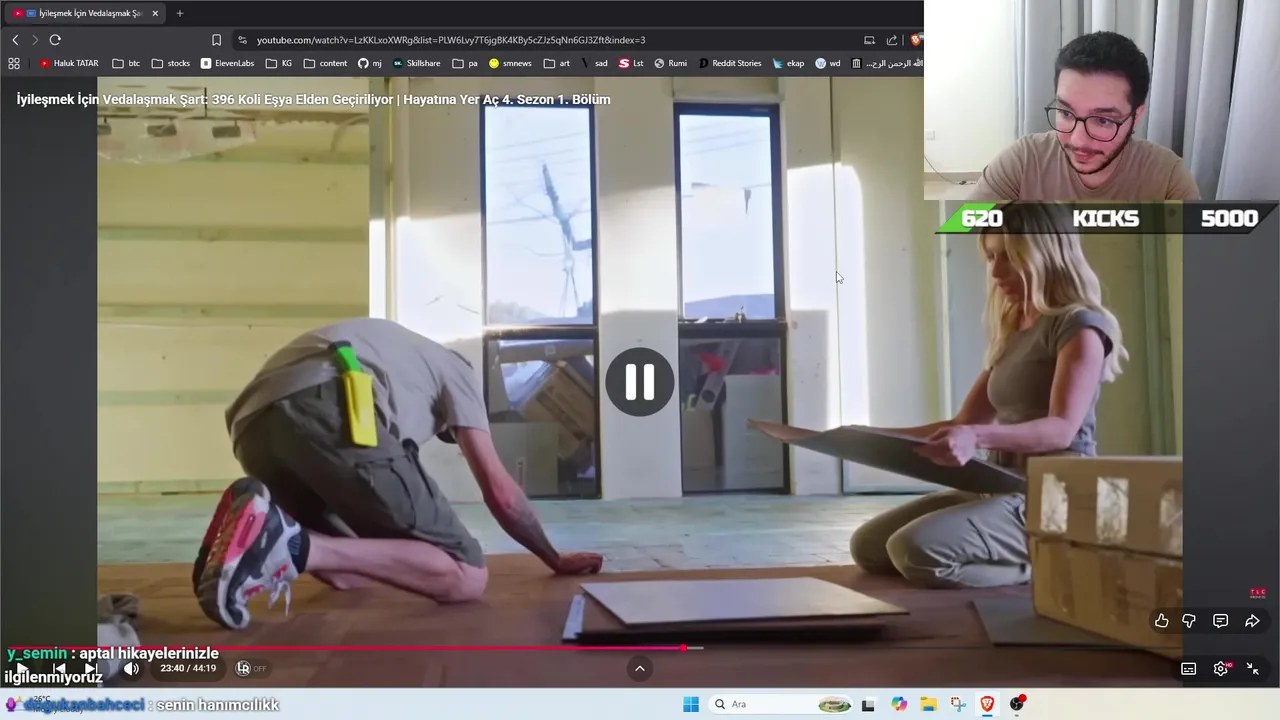
Task: Switch to Brave browser in the taskbar
Action: click(x=987, y=704)
